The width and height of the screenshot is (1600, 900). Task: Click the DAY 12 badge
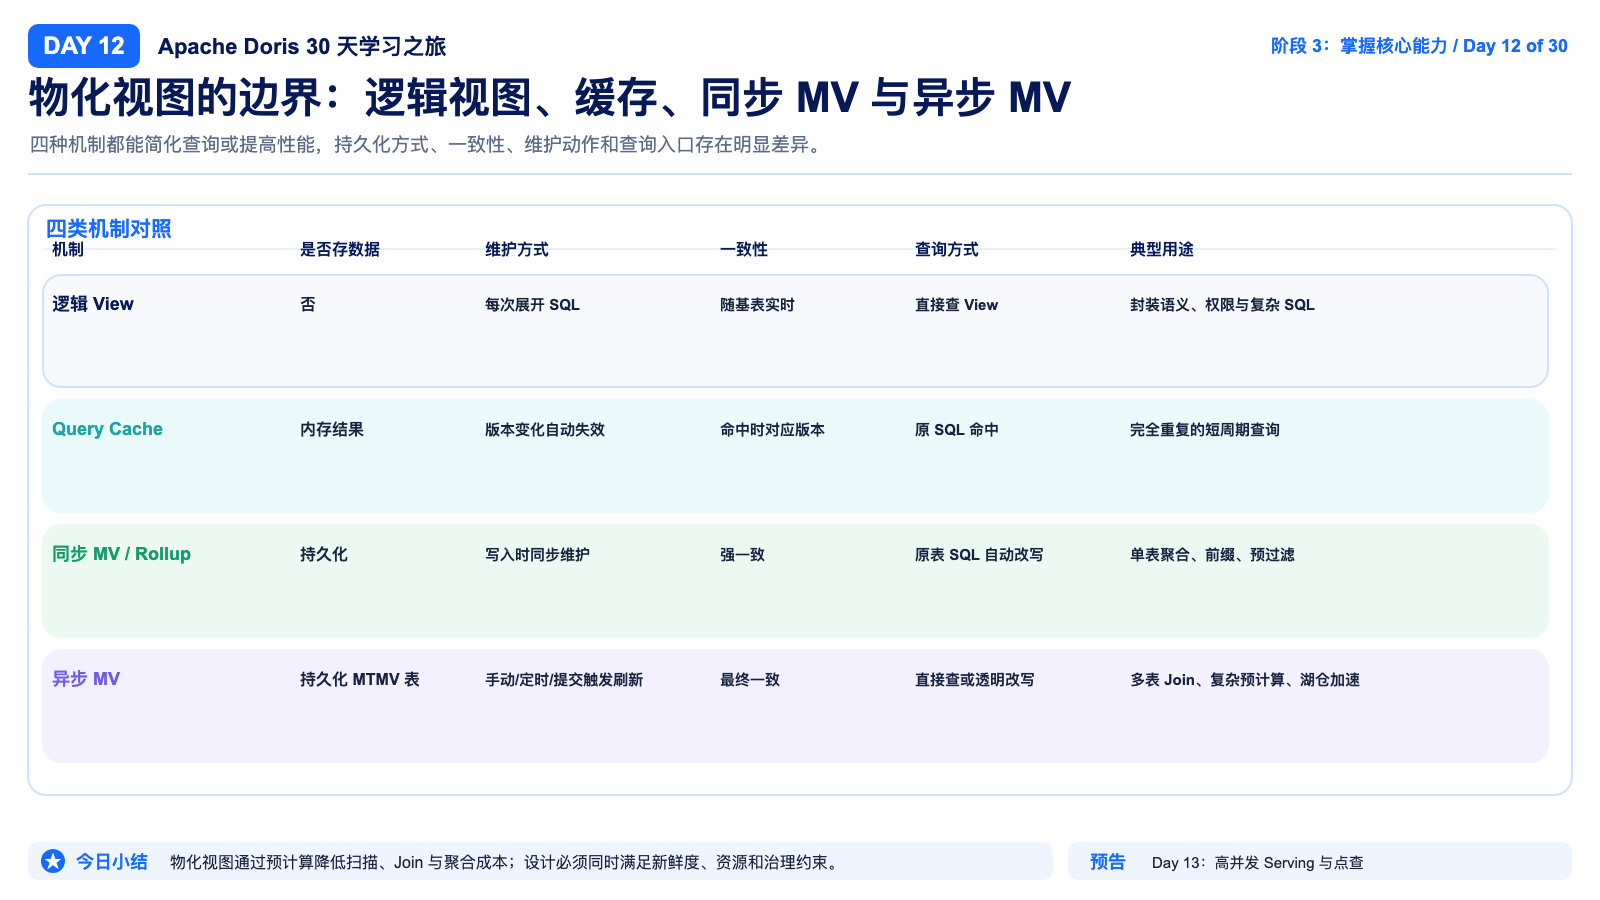tap(84, 46)
